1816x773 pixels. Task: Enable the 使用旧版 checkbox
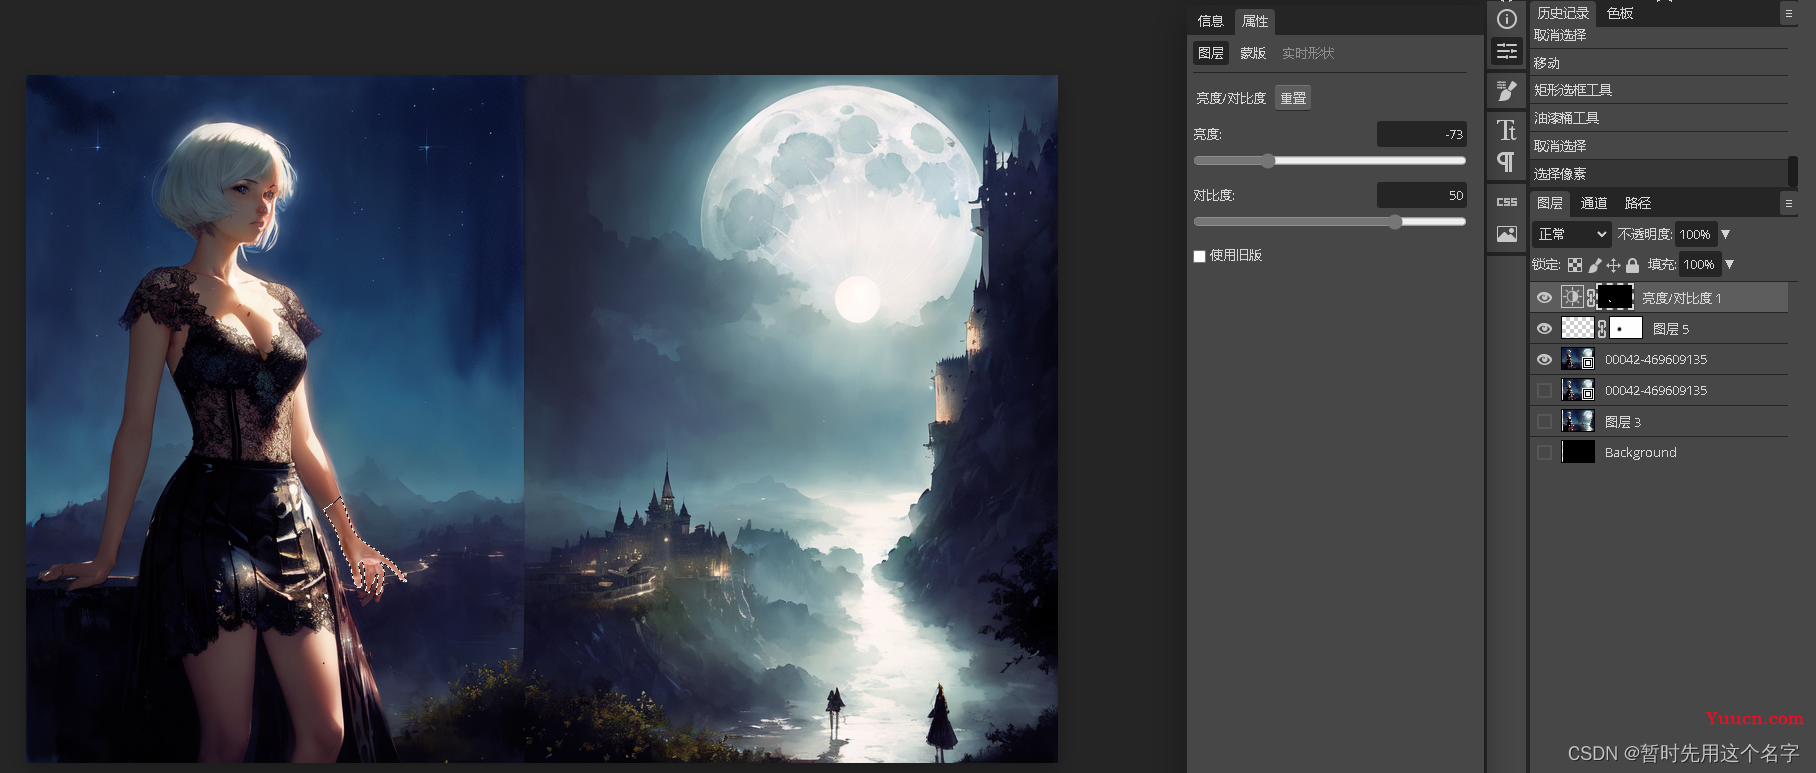point(1199,256)
